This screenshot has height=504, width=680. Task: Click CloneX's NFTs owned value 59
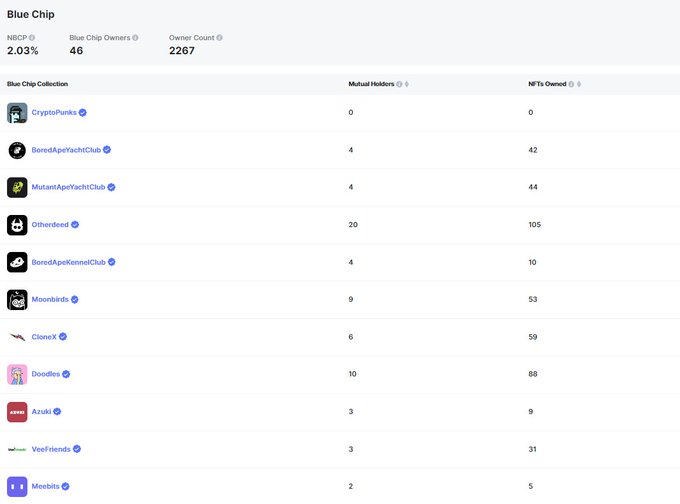point(533,337)
